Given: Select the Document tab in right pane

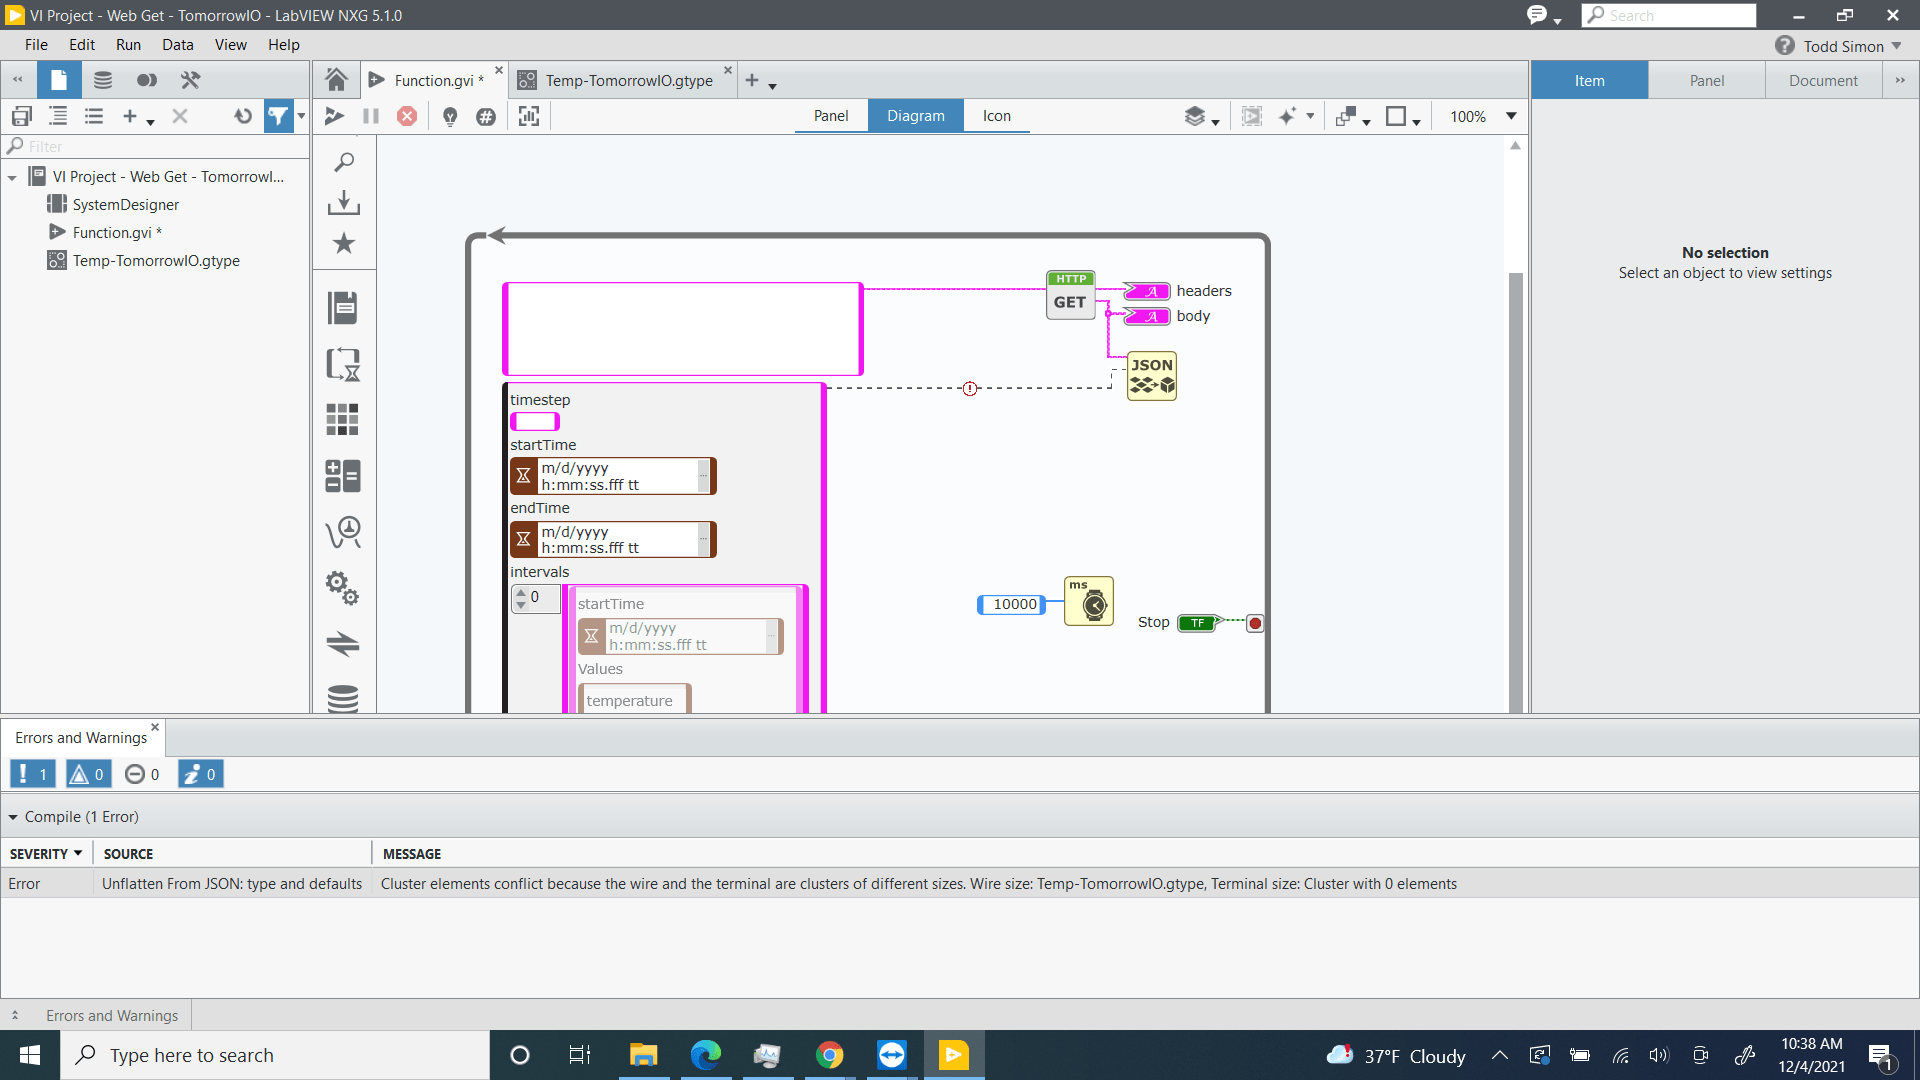Looking at the screenshot, I should coord(1823,80).
